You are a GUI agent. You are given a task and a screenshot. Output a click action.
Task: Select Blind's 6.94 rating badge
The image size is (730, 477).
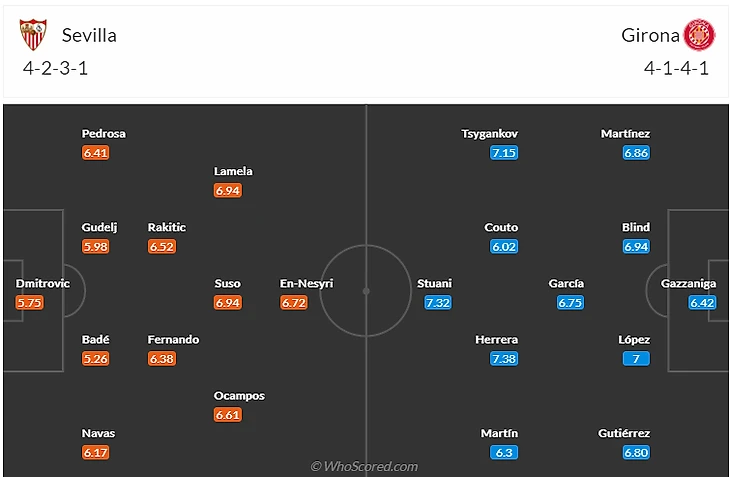point(636,247)
